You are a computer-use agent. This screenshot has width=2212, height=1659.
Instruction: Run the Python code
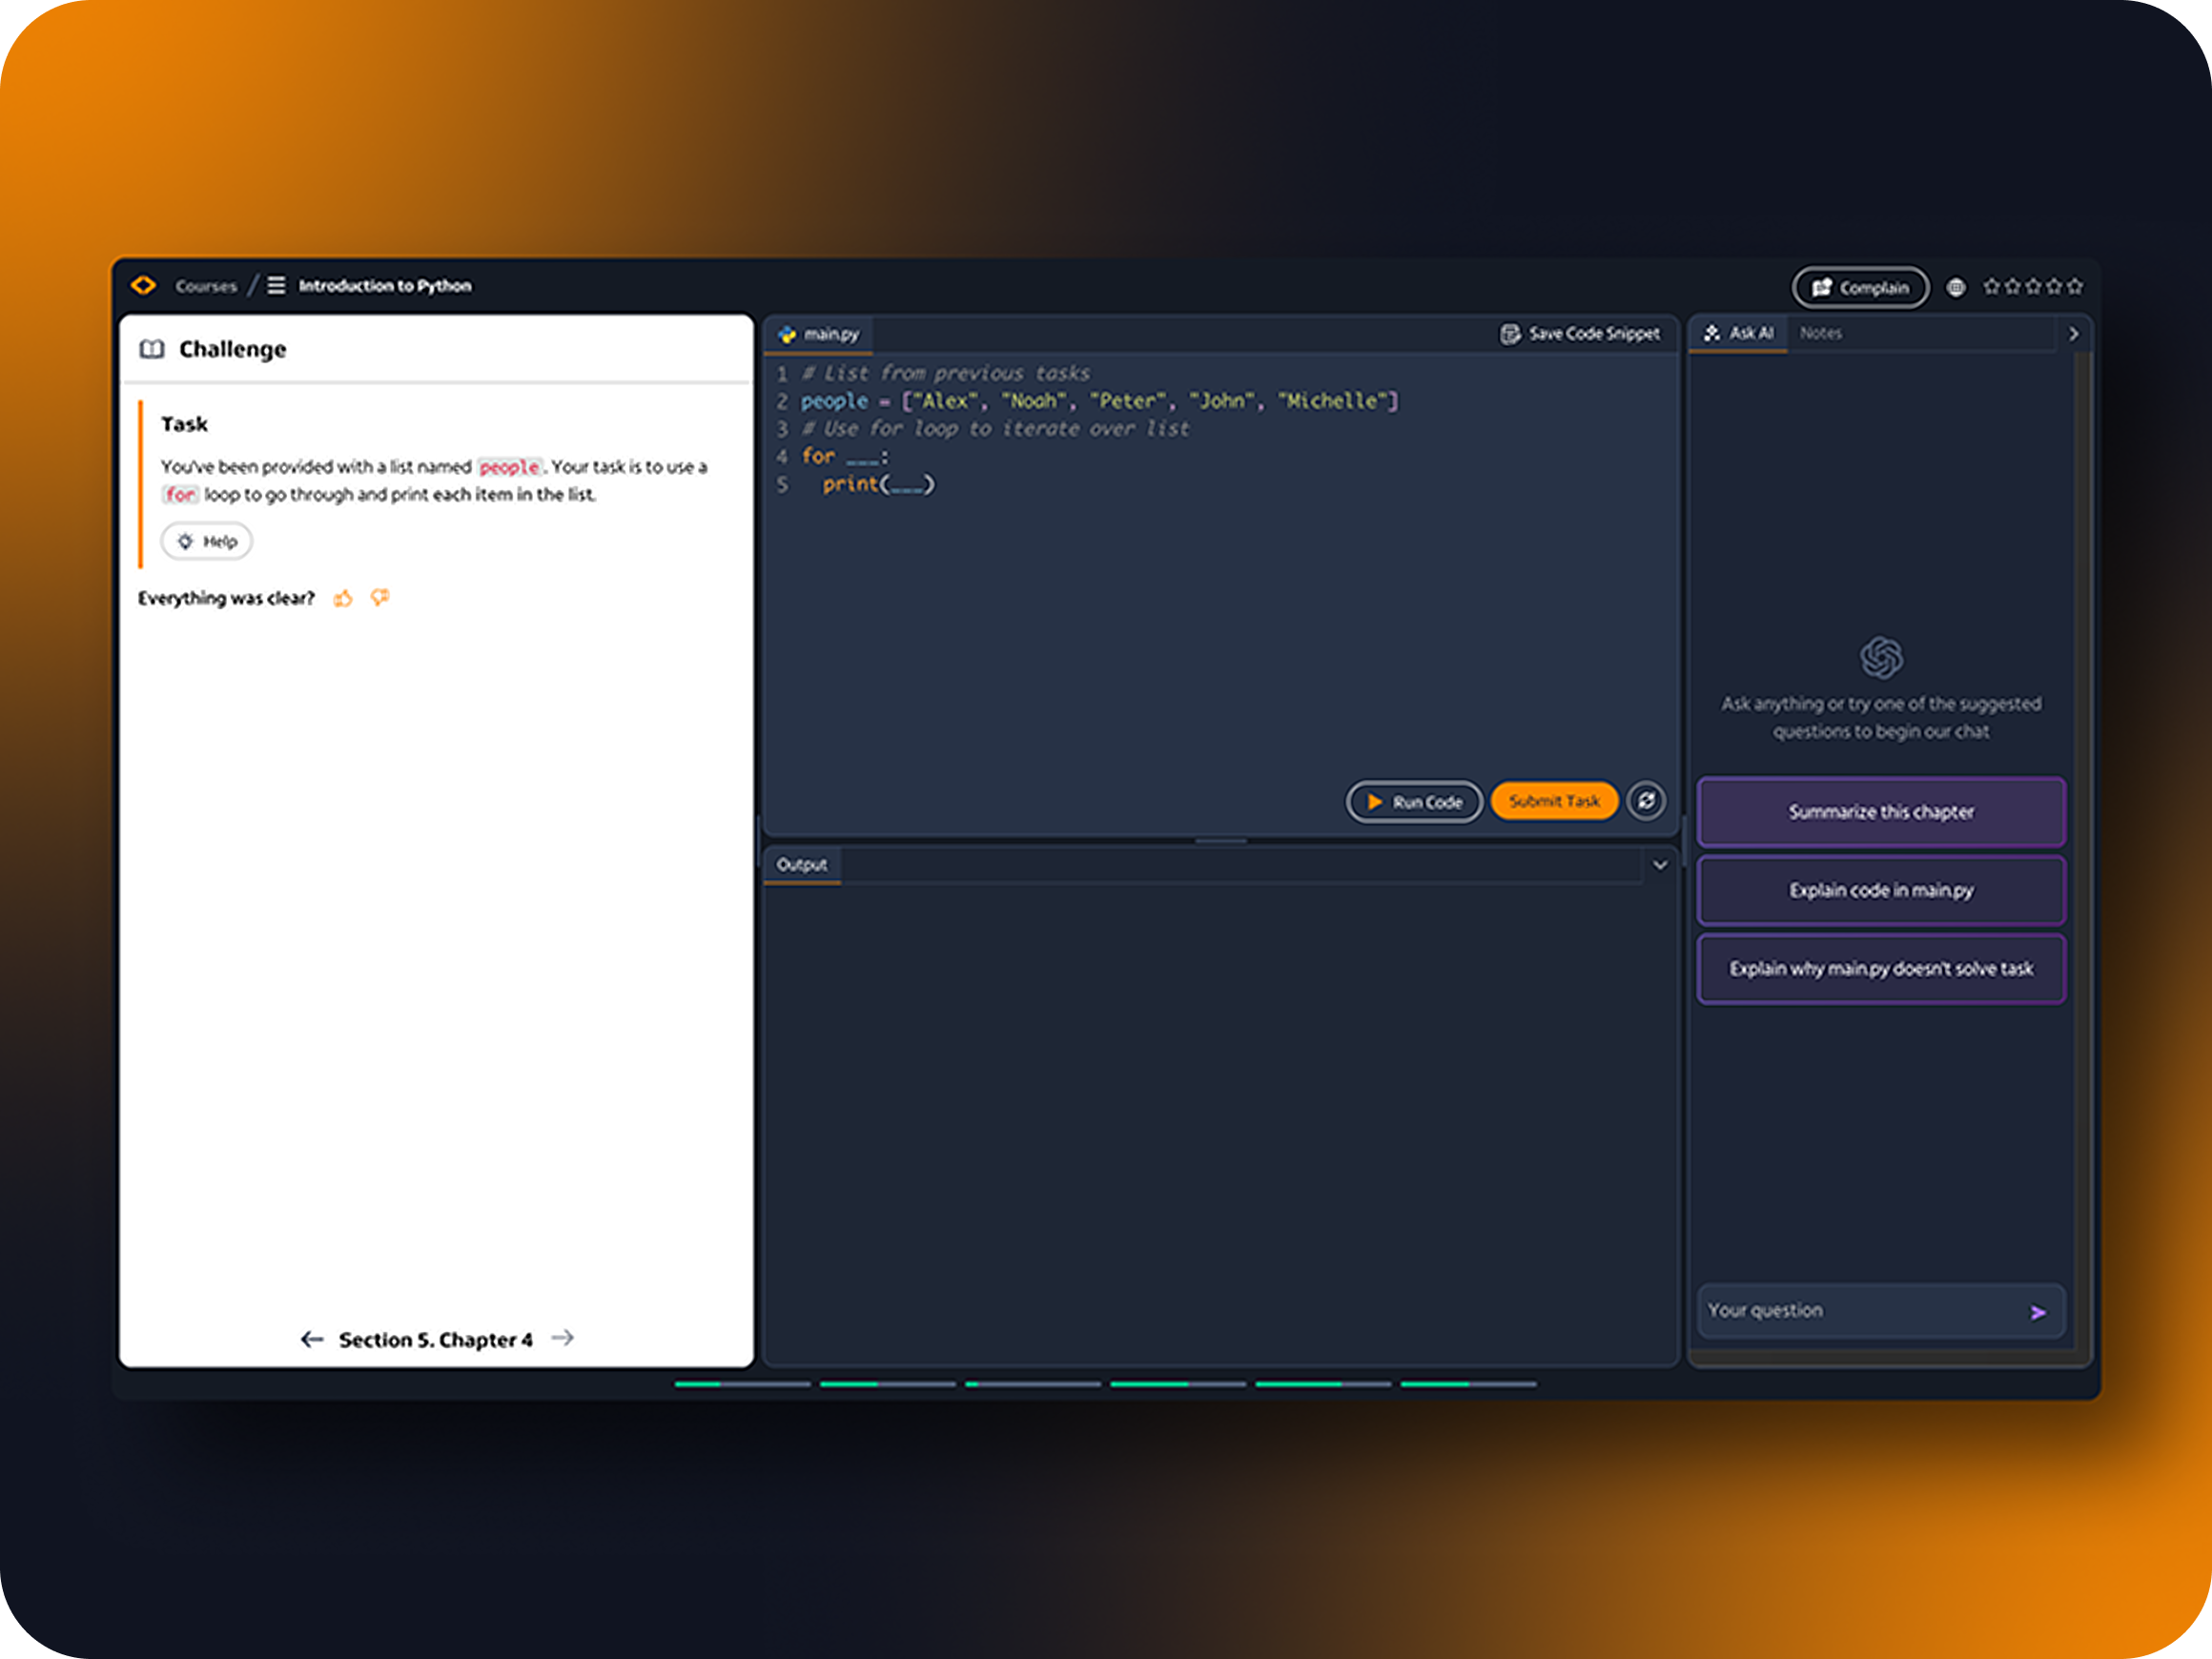pyautogui.click(x=1413, y=801)
